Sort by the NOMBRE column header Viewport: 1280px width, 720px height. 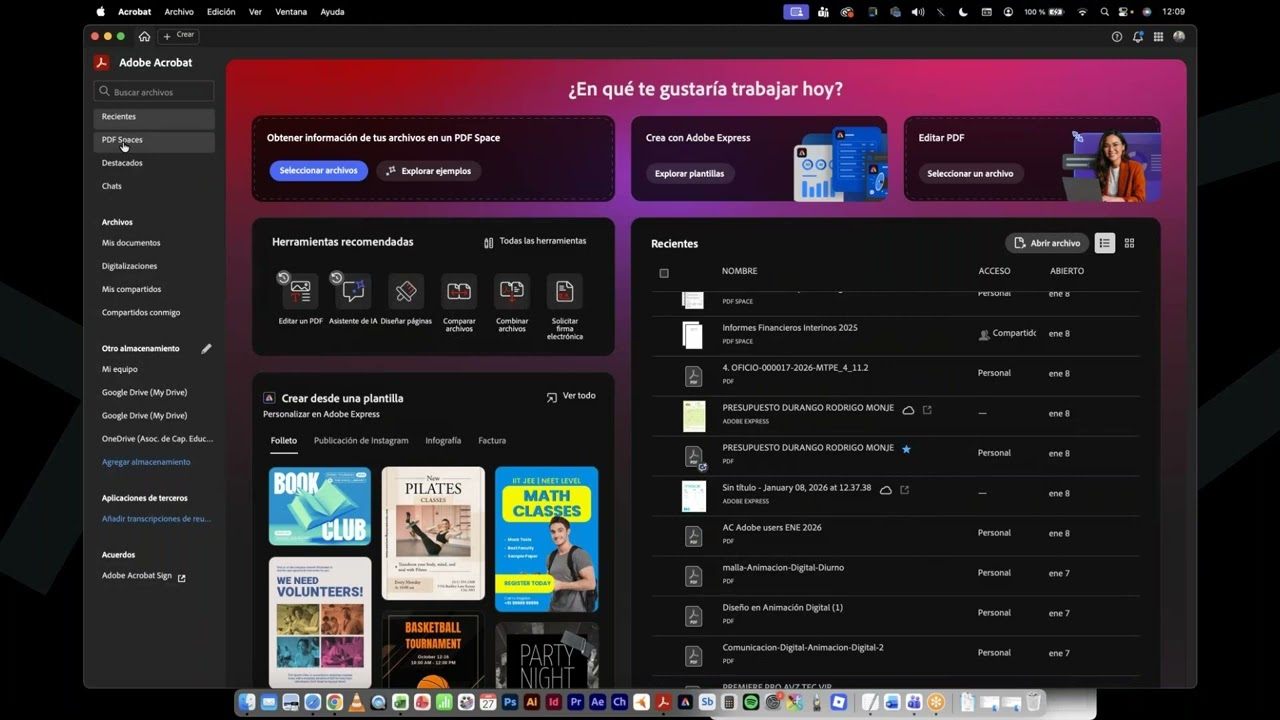click(x=740, y=271)
